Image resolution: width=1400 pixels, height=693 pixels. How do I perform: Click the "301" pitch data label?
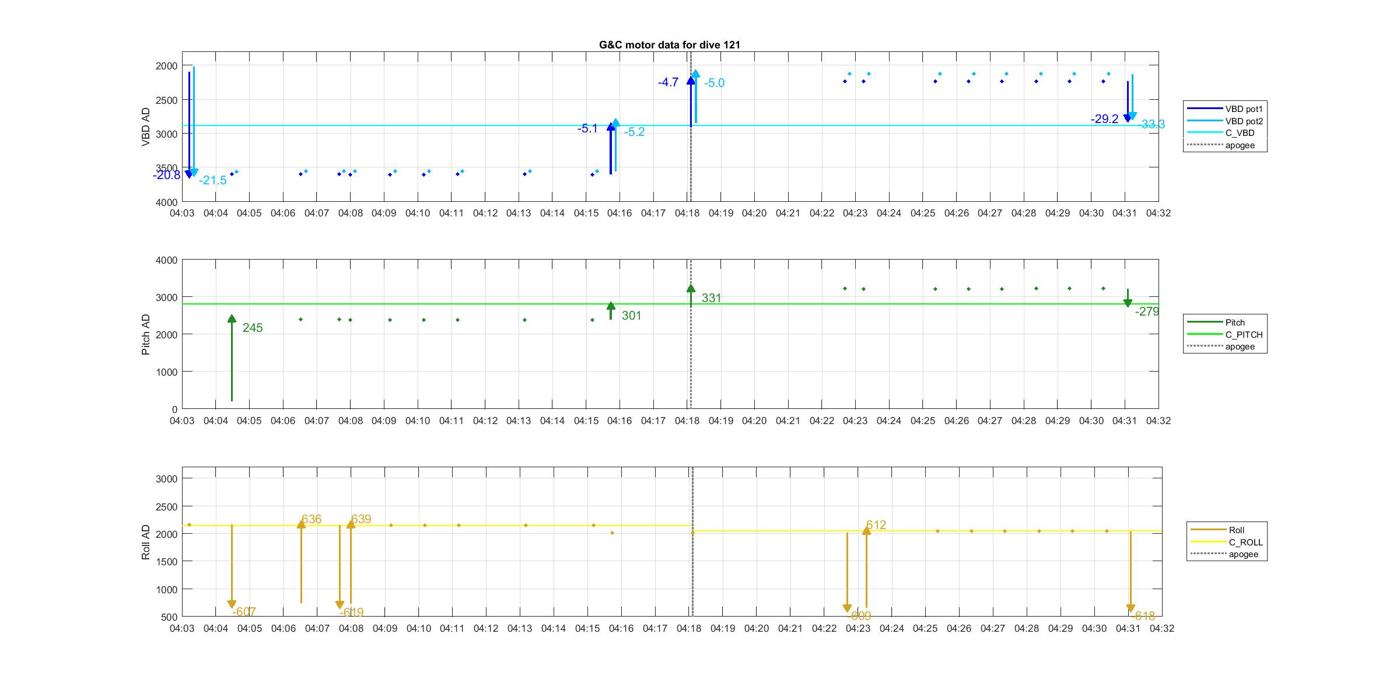(x=631, y=315)
